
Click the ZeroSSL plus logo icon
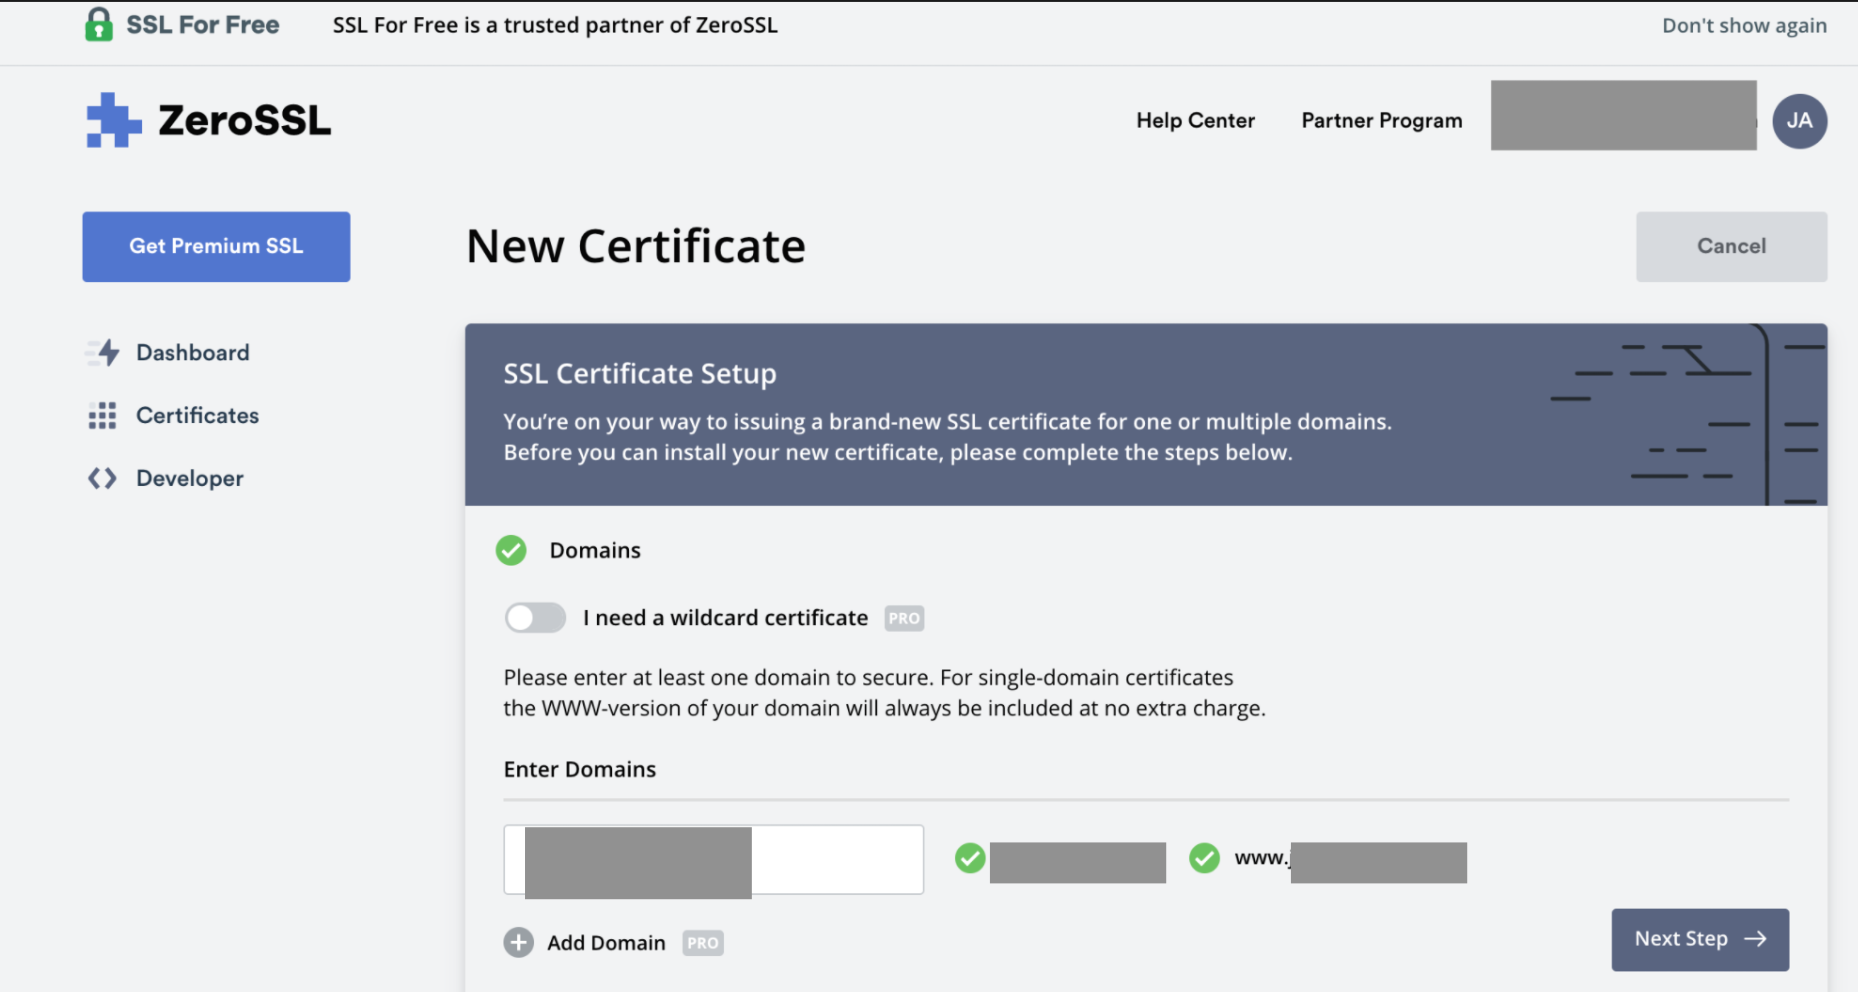(x=114, y=120)
